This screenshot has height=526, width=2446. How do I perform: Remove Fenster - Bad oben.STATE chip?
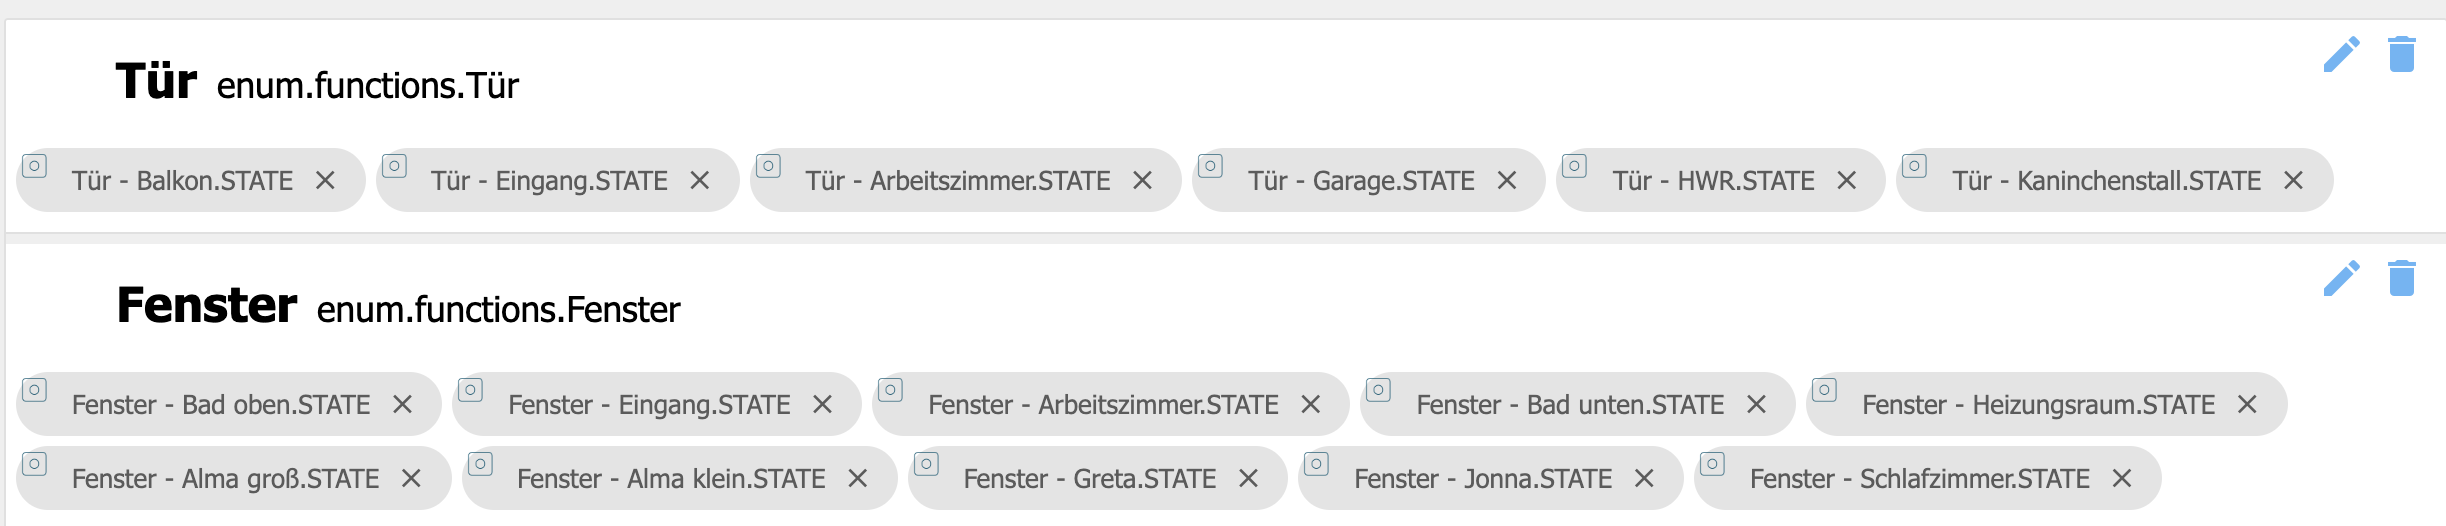coord(402,405)
